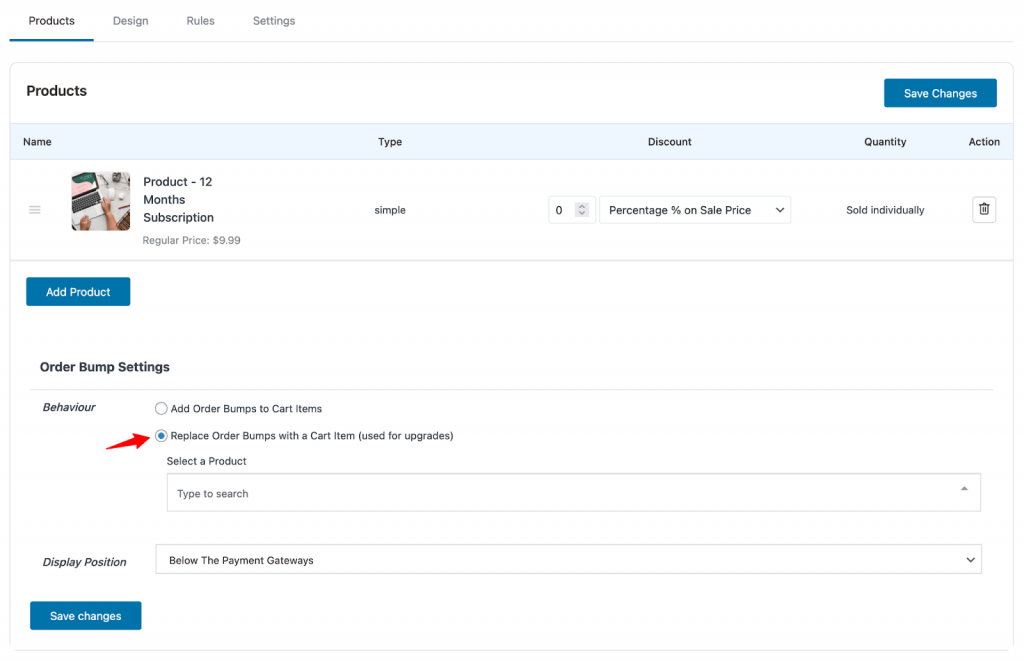
Task: Open the Rules tab
Action: pos(200,21)
